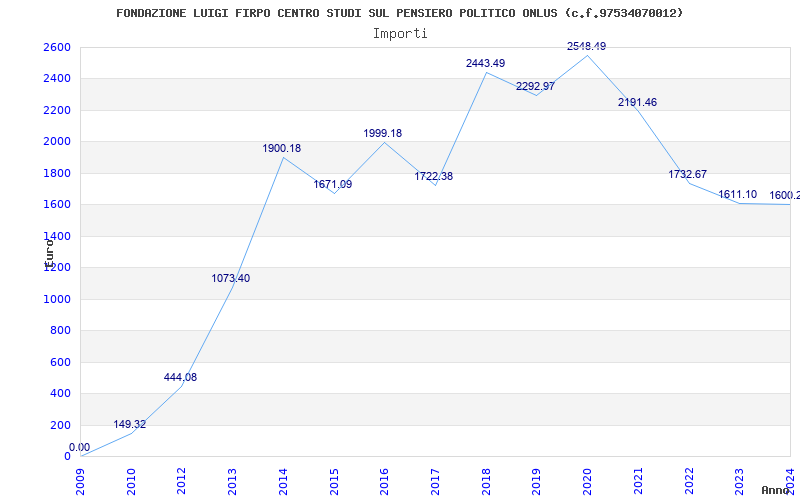The image size is (800, 500).
Task: Click the x-axis year 2013
Action: point(233,481)
